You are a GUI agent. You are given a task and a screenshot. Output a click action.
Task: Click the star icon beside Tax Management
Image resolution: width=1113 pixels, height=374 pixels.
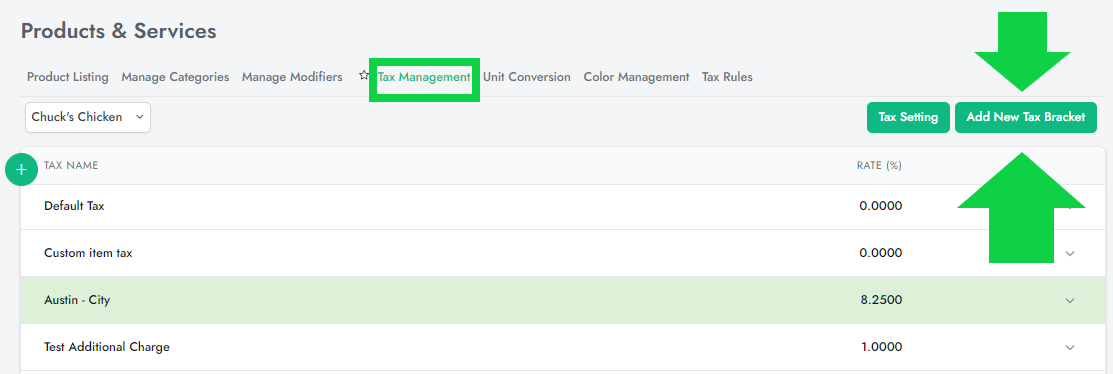pos(364,75)
